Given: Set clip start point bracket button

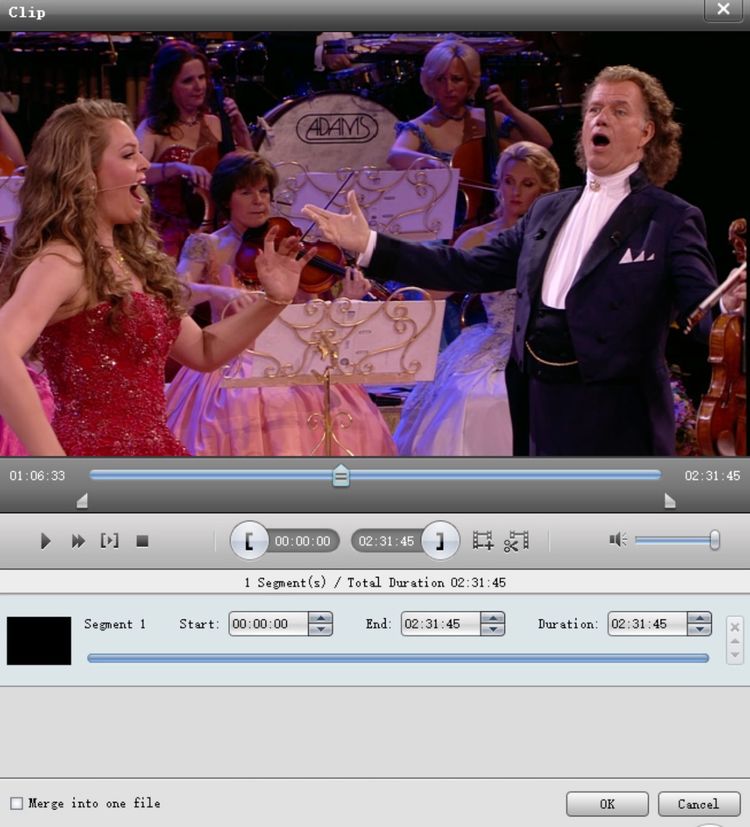Looking at the screenshot, I should (x=248, y=541).
